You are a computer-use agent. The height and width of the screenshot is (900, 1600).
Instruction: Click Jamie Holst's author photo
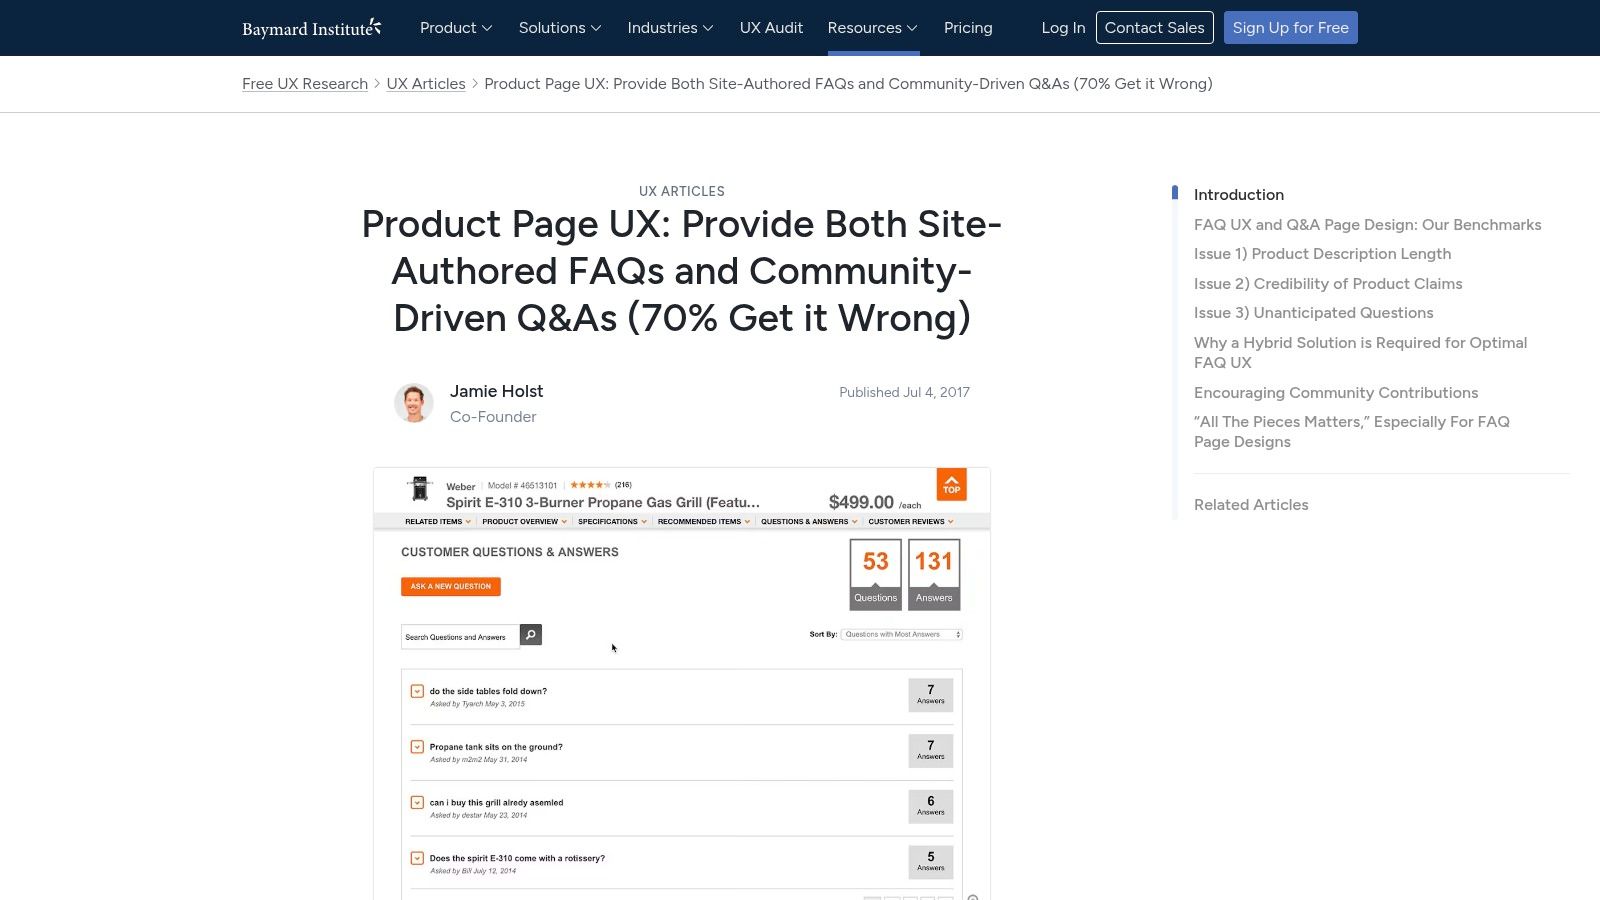tap(414, 403)
